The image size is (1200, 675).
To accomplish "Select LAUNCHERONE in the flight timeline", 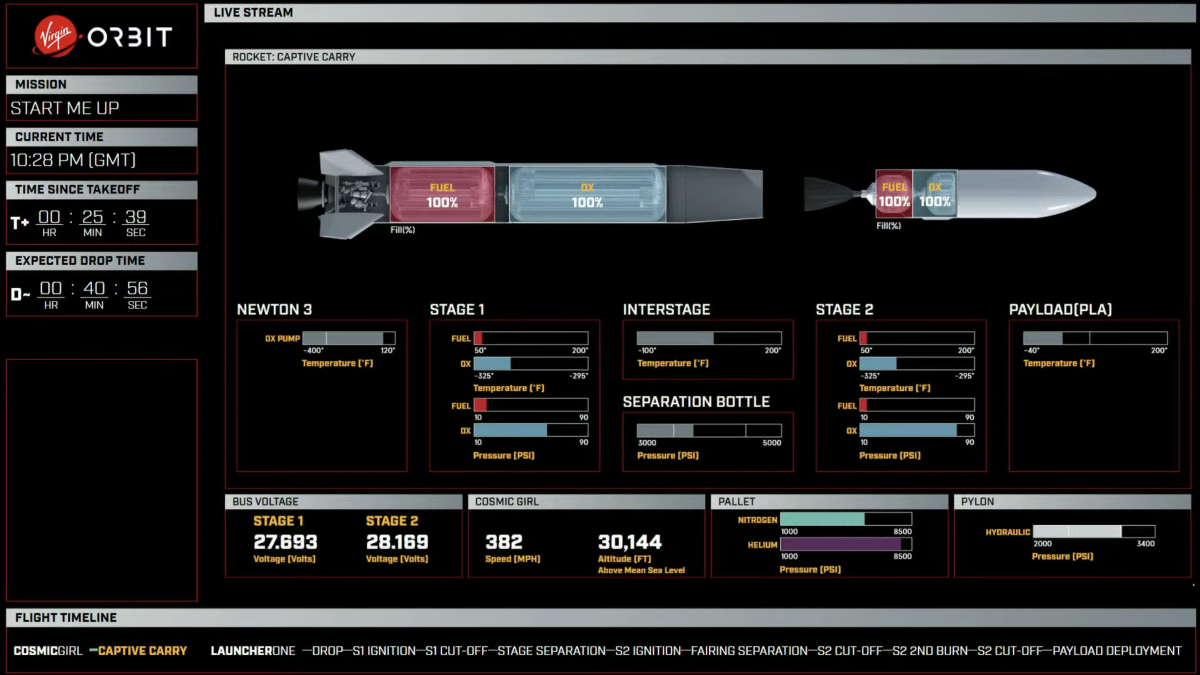I will tap(253, 651).
